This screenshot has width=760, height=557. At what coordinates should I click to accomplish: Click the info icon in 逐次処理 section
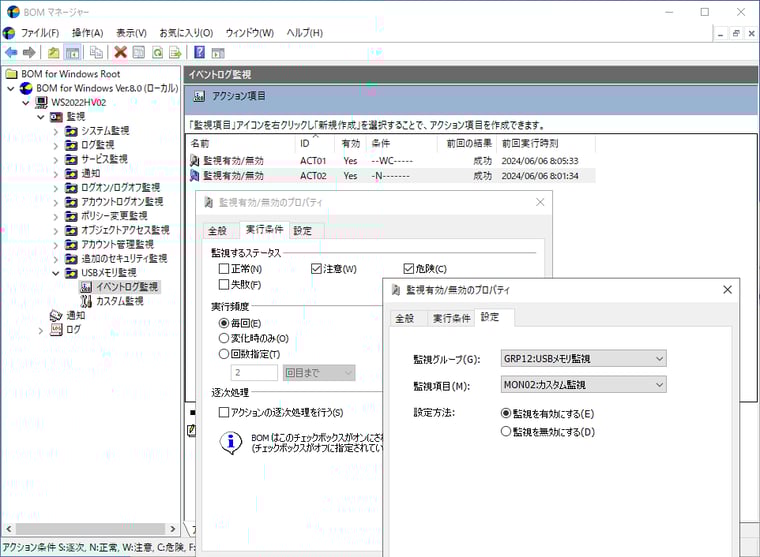231,442
